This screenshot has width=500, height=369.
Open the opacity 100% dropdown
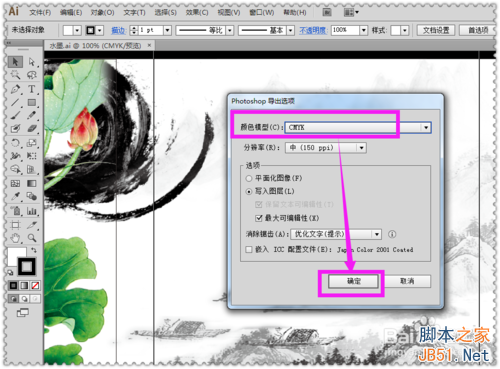pos(364,31)
